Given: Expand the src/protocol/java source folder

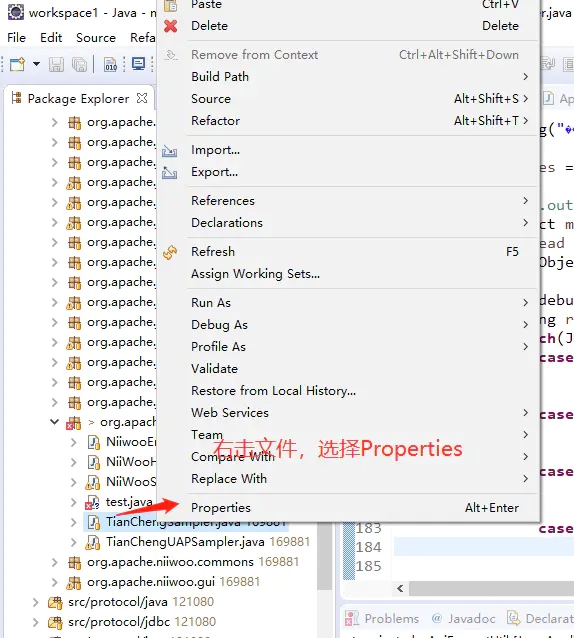Looking at the screenshot, I should pyautogui.click(x=36, y=602).
